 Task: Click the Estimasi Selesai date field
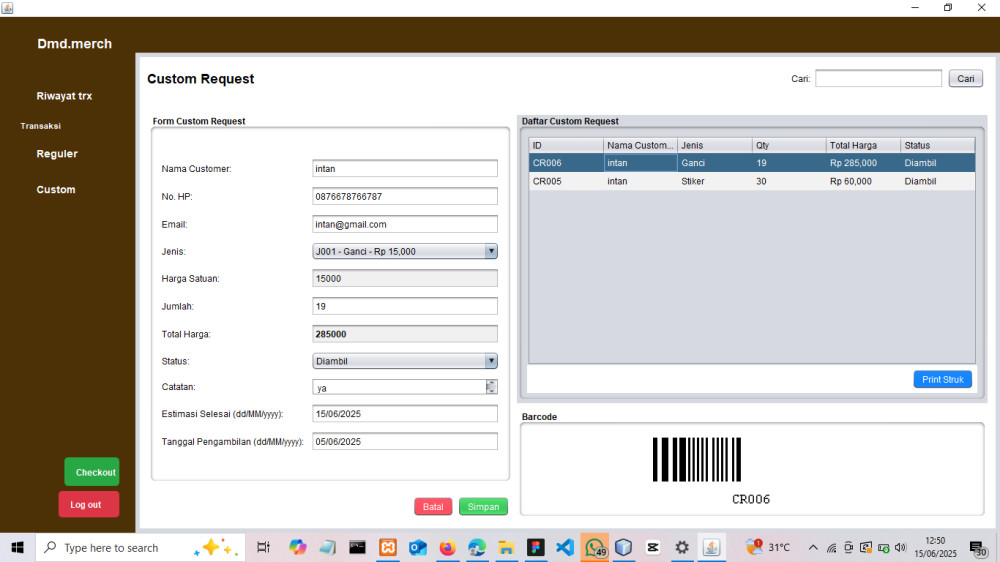point(405,413)
